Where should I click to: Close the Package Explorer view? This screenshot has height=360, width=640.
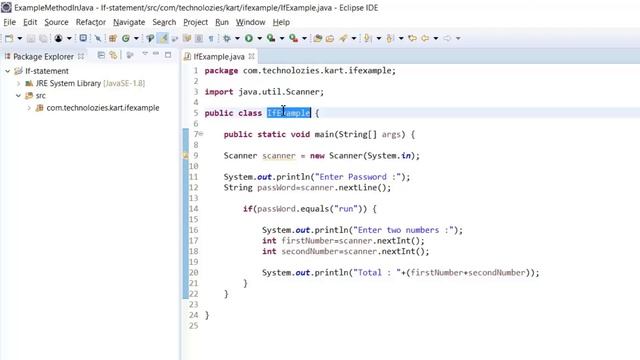(x=81, y=56)
